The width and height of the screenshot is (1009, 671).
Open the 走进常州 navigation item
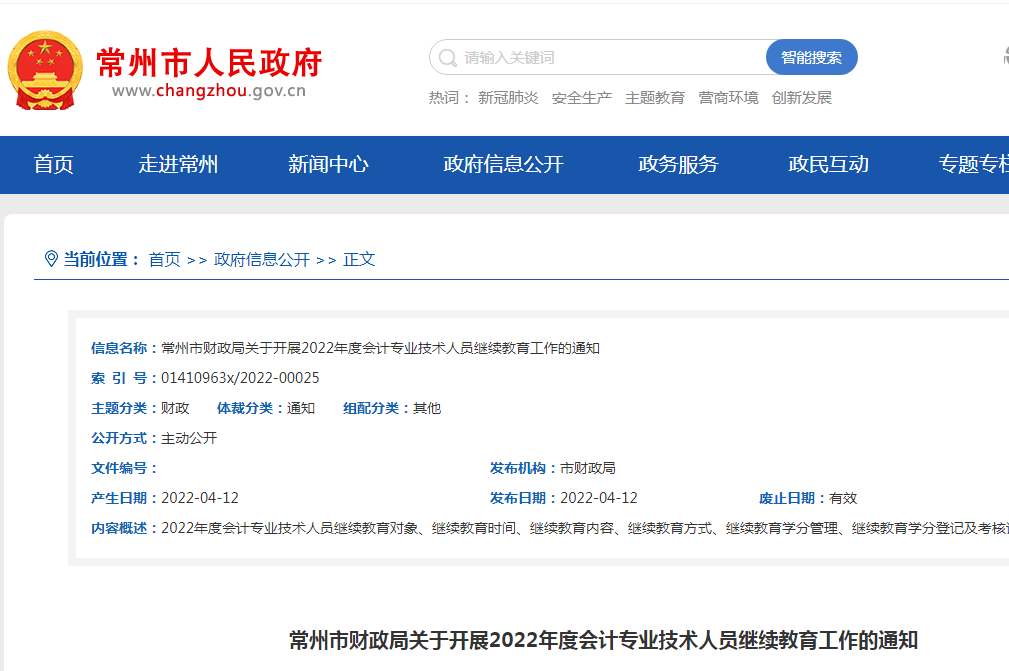pyautogui.click(x=178, y=165)
